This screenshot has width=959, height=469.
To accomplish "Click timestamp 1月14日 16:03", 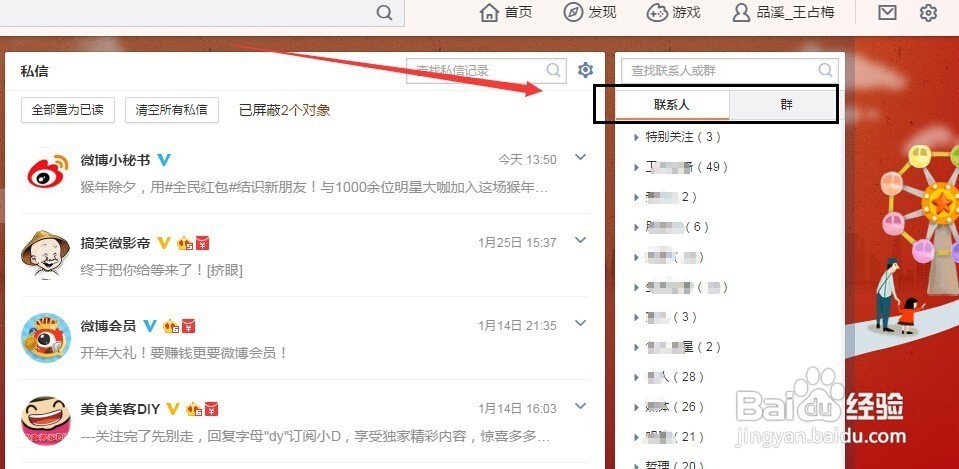I will tap(517, 409).
